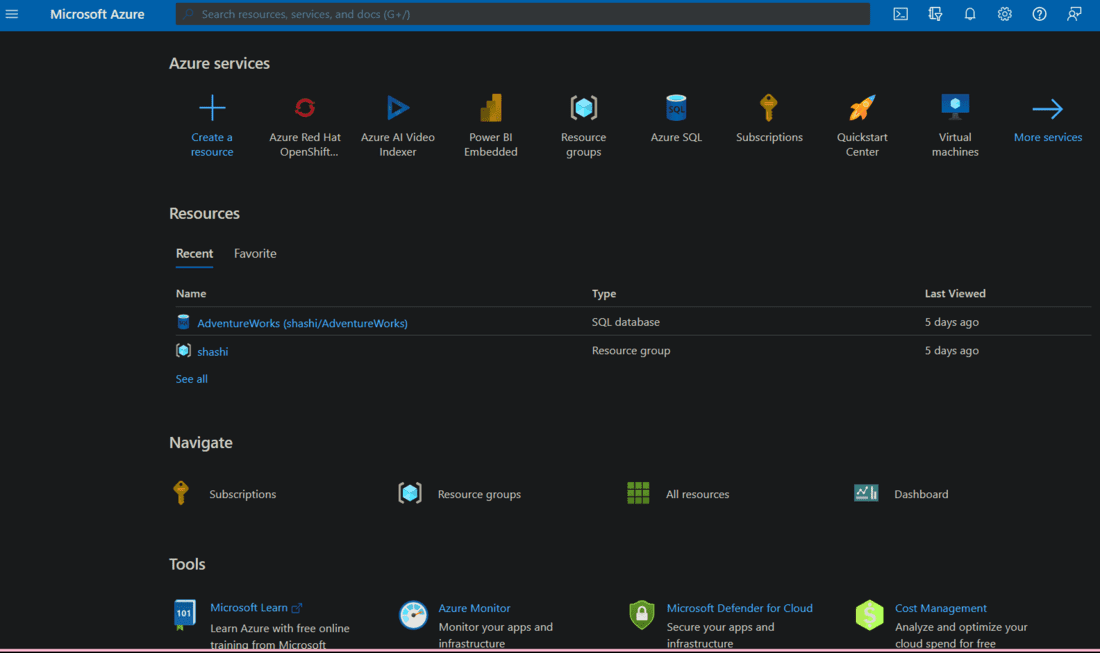Open the hamburger portal menu

(12, 14)
